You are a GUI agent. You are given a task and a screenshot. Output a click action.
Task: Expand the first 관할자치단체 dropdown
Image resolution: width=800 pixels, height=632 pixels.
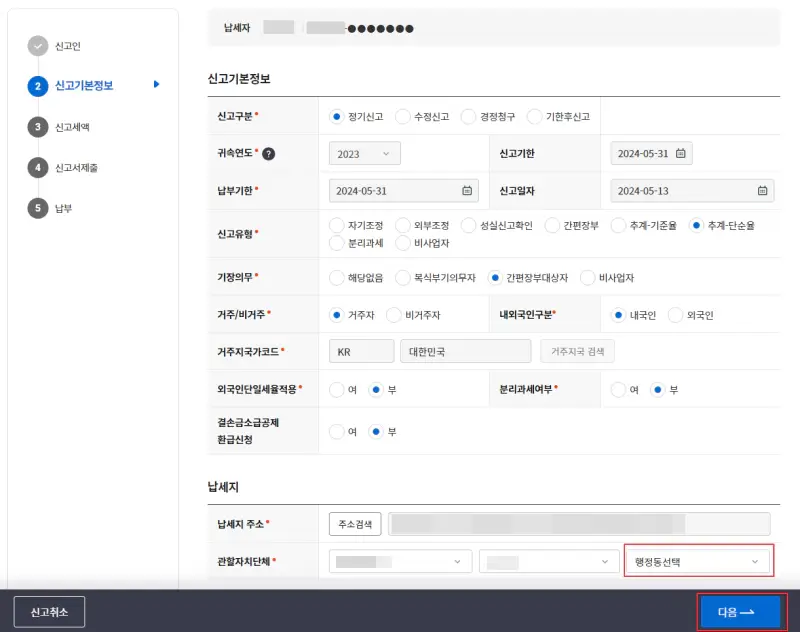[x=398, y=562]
